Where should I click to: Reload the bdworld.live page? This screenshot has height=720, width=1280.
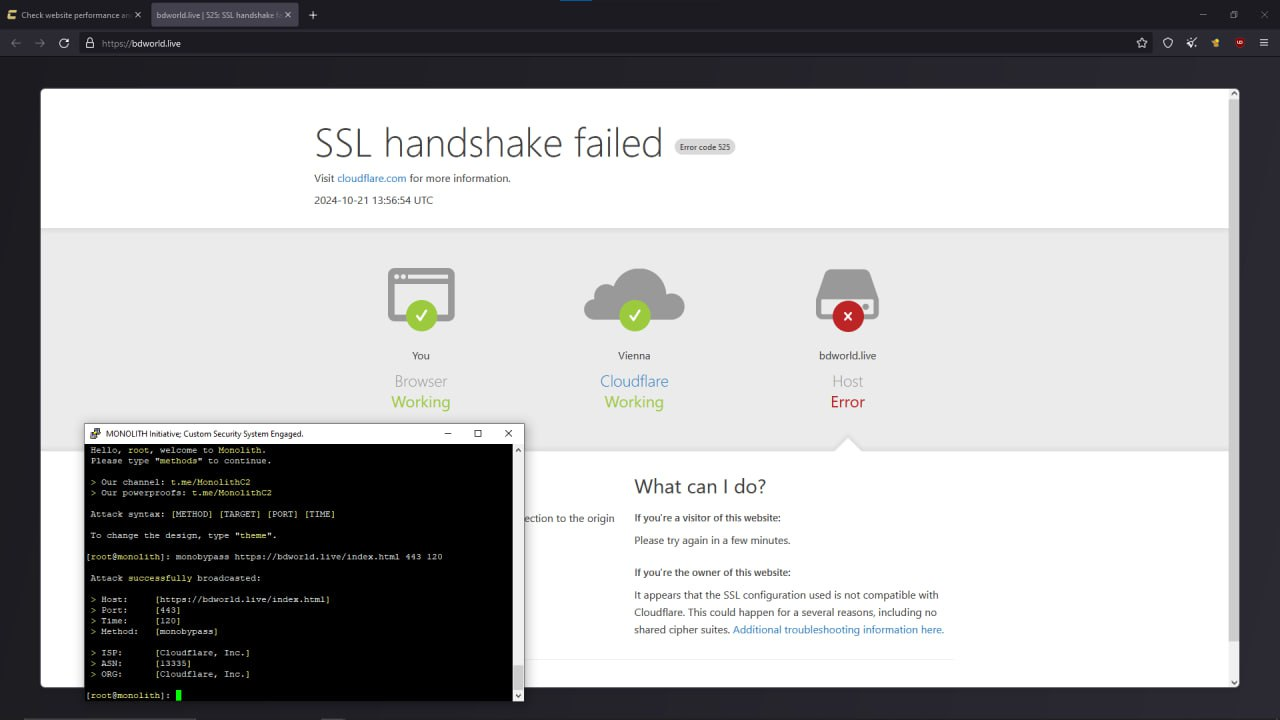click(64, 43)
